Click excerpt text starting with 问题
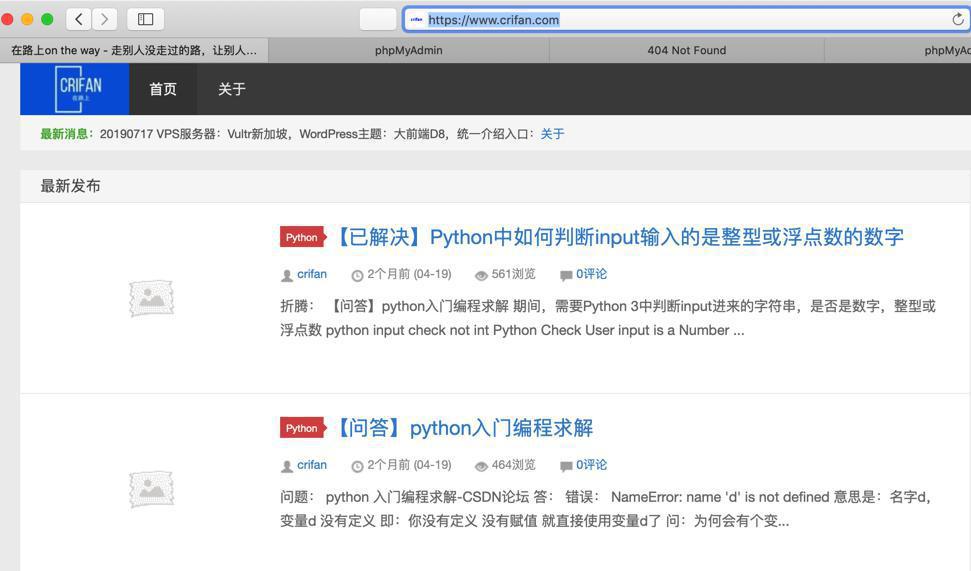The image size is (971, 571). [x=605, y=508]
